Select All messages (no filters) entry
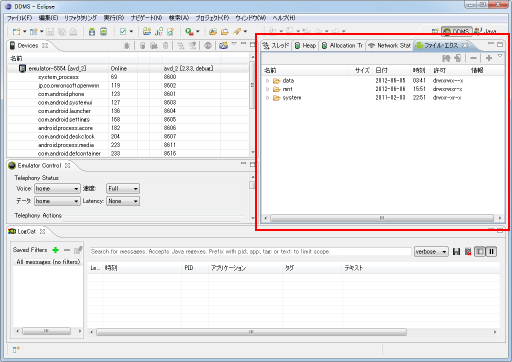This screenshot has height=362, width=512. 48,262
